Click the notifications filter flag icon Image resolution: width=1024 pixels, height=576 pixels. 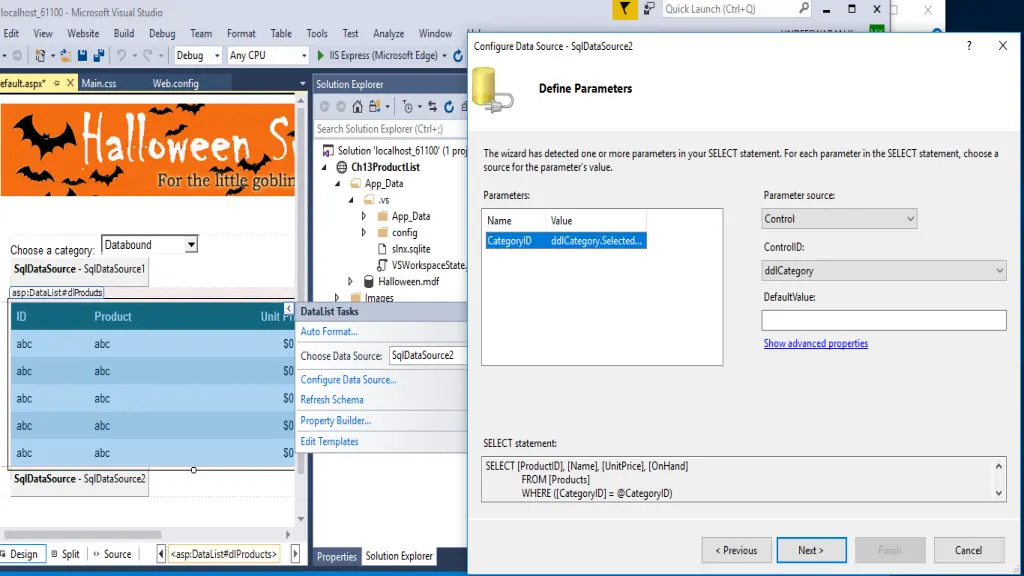[x=624, y=9]
